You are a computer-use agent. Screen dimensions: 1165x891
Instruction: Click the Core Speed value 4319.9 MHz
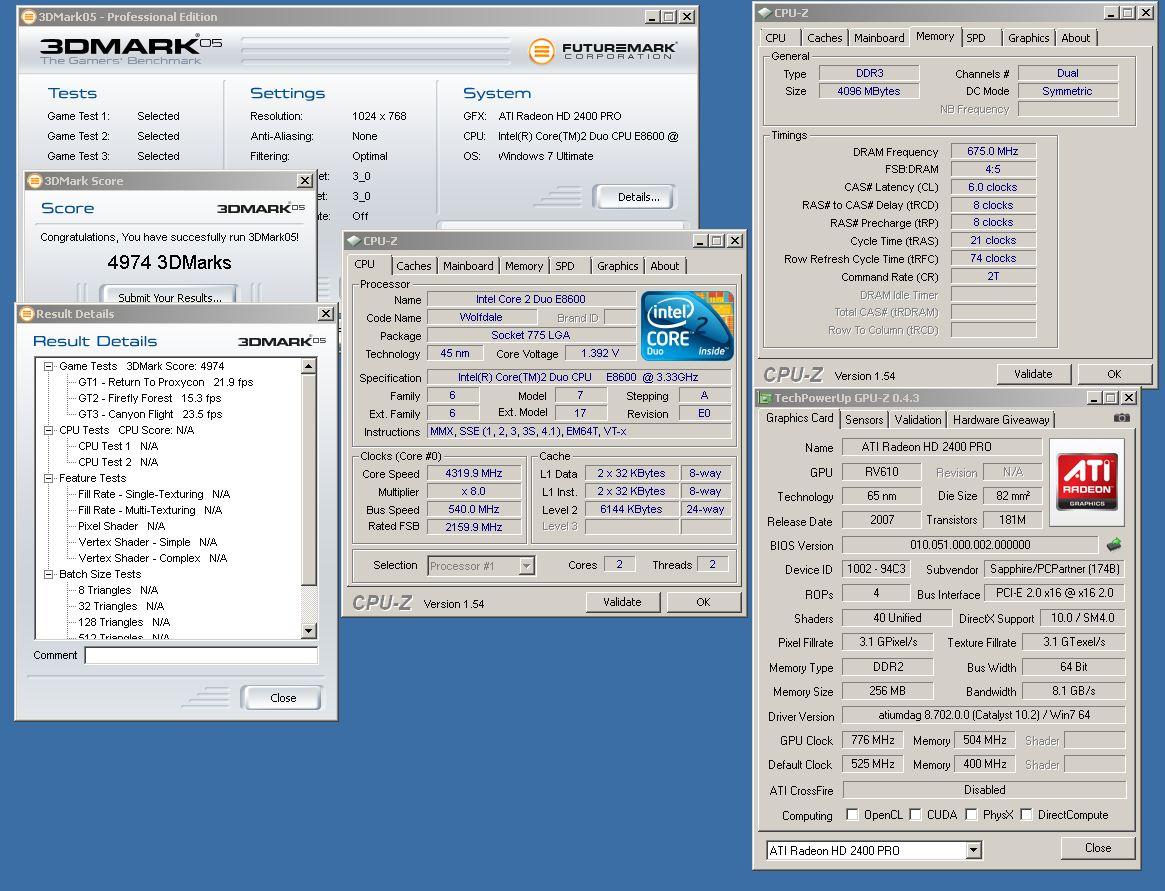point(474,473)
